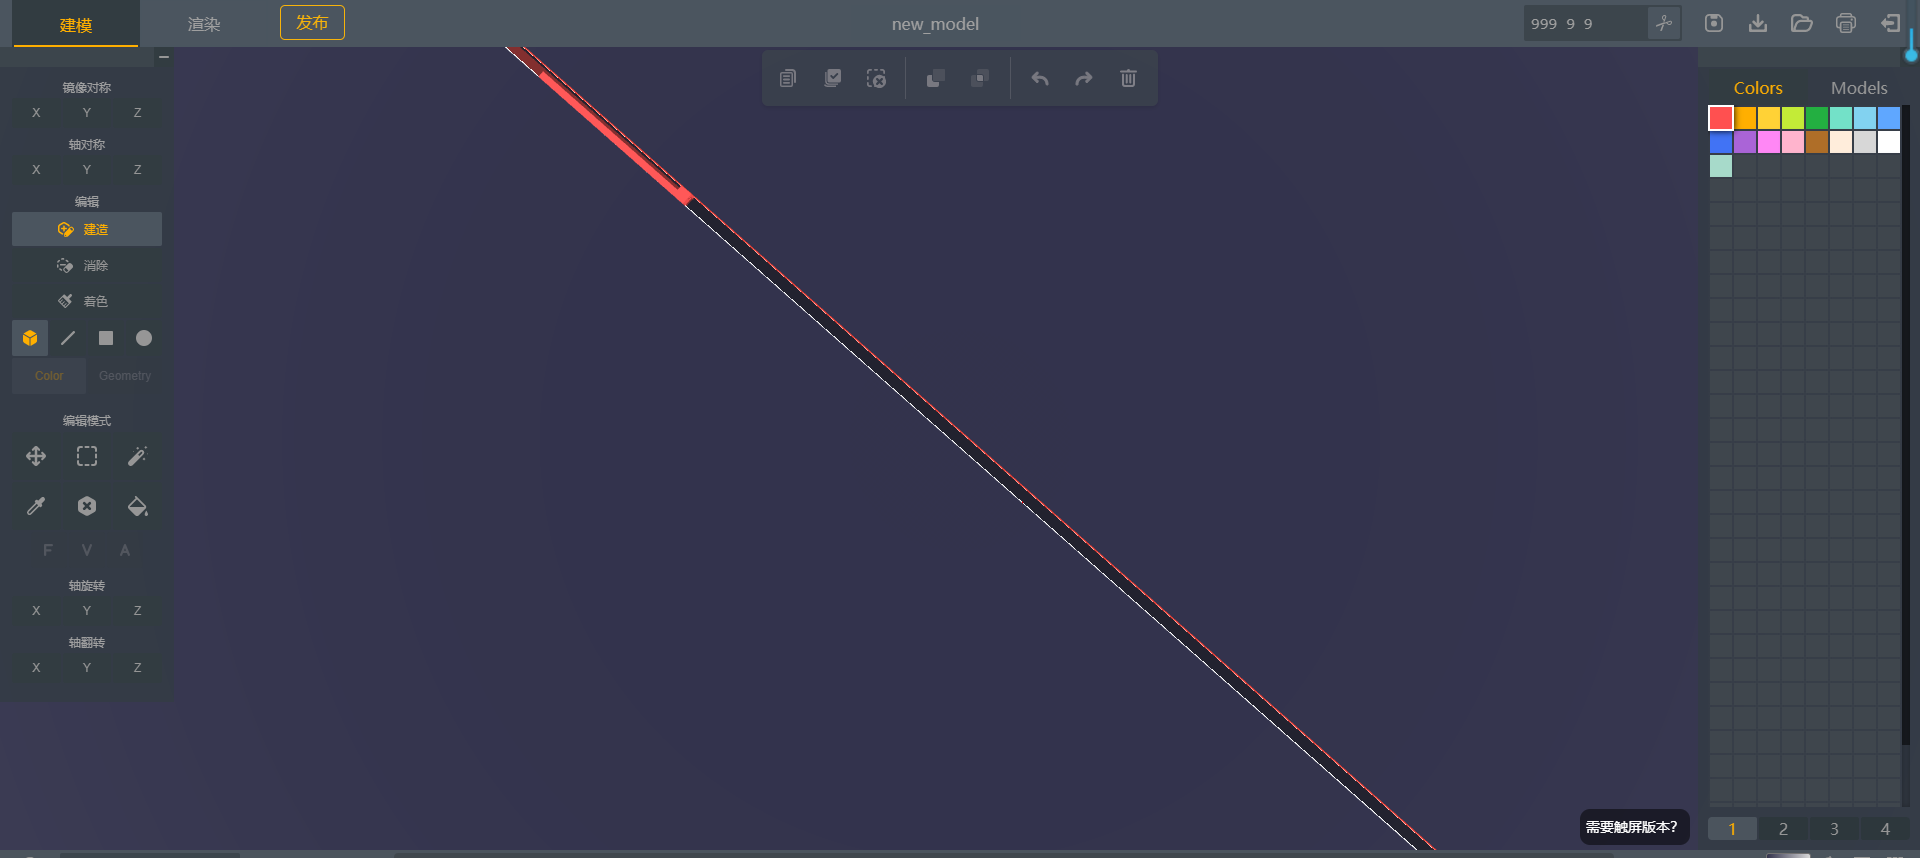Choose the line brush shape

[x=68, y=338]
